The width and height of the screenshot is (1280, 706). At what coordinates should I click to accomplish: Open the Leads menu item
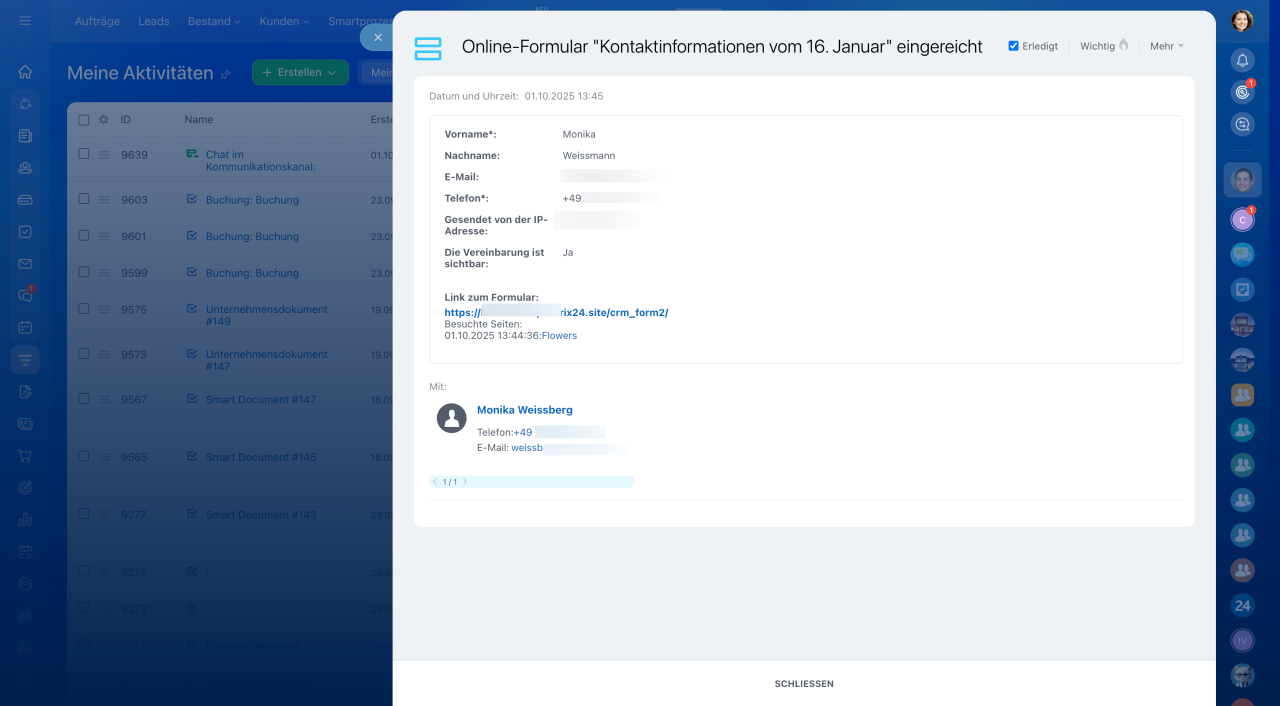[x=153, y=21]
